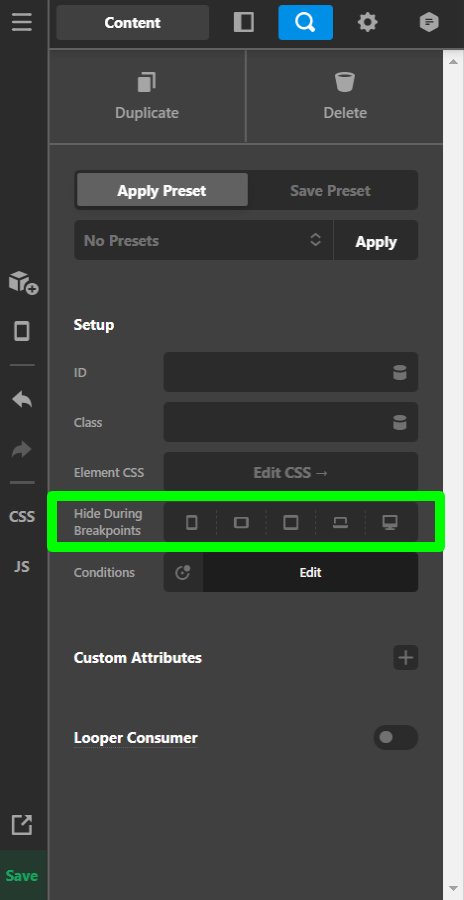Select the Inspector magnifier icon

pos(306,22)
